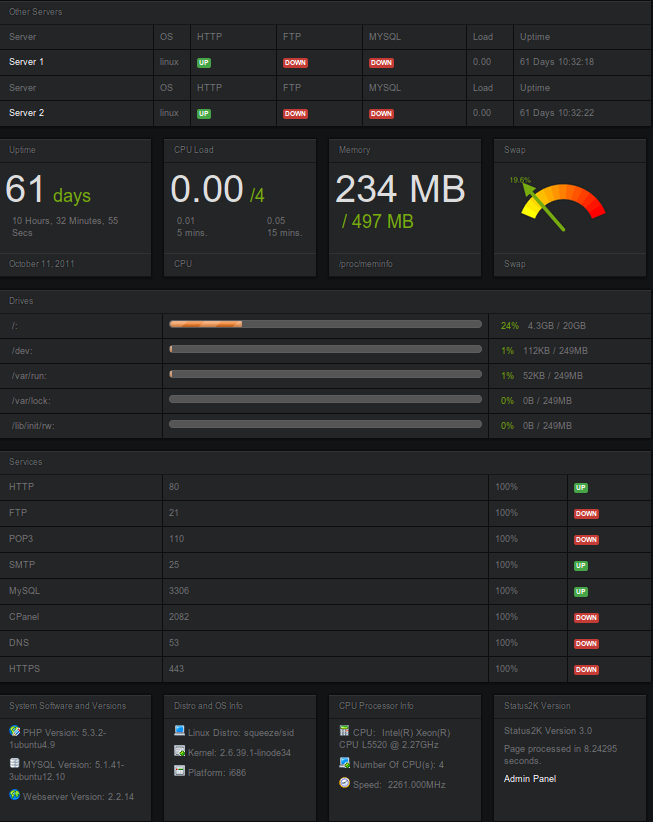Image resolution: width=653 pixels, height=822 pixels.
Task: Click the MYSQL Version database icon
Action: [15, 763]
